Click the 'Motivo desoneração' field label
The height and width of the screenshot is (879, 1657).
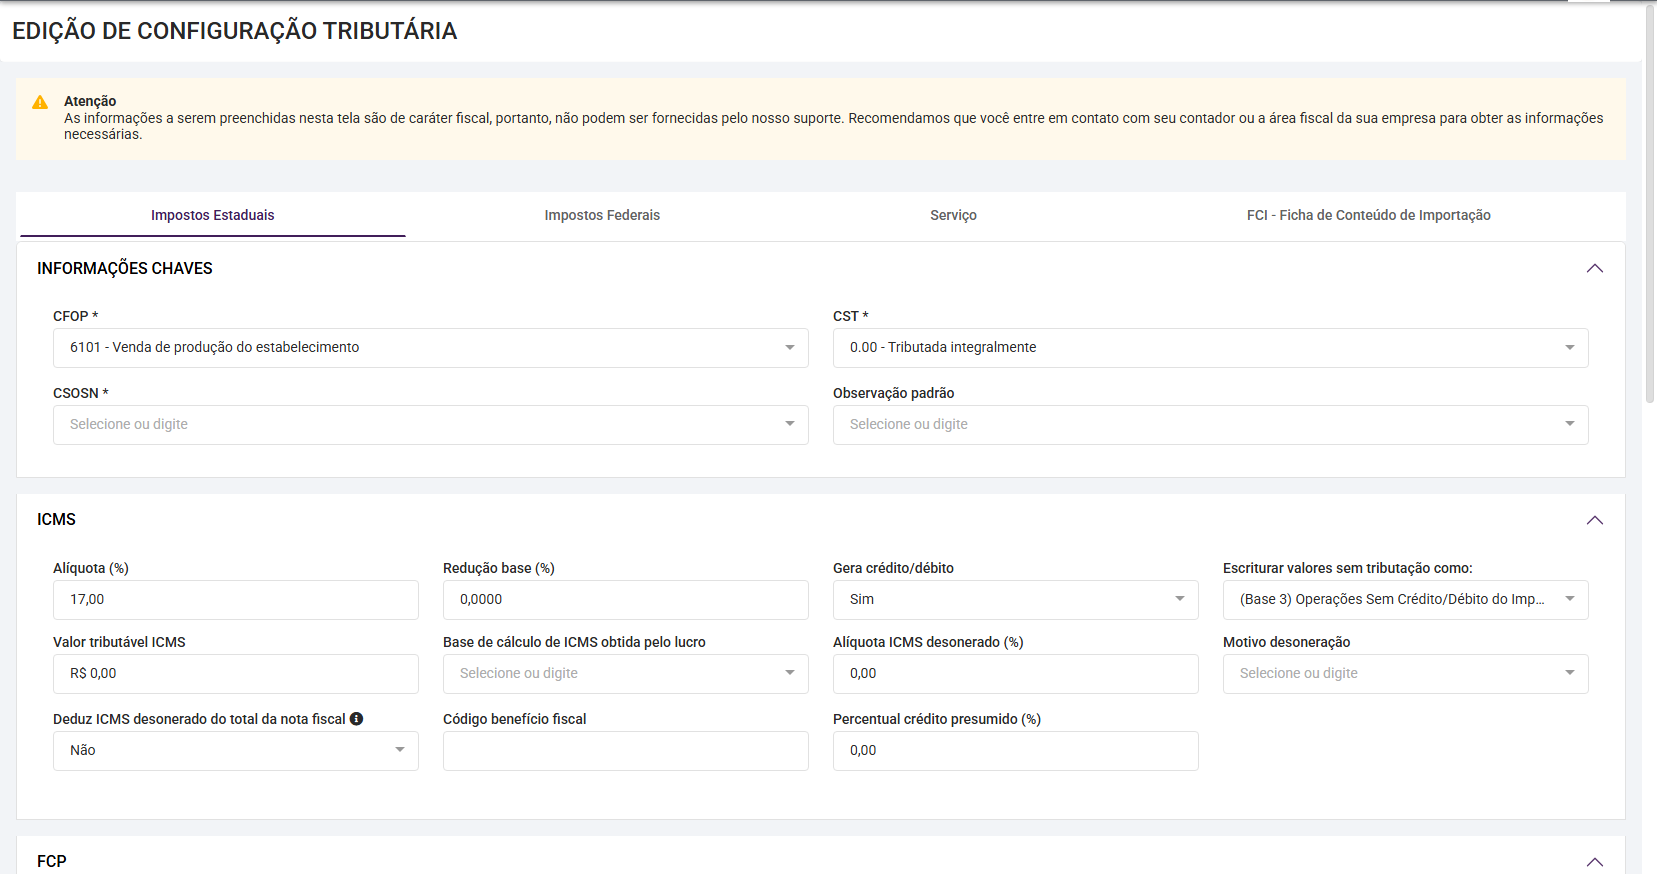1287,642
